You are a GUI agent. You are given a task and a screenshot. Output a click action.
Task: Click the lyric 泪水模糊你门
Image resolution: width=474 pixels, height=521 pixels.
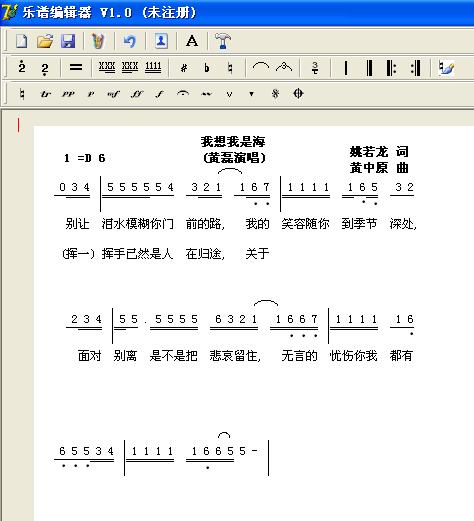tap(138, 224)
